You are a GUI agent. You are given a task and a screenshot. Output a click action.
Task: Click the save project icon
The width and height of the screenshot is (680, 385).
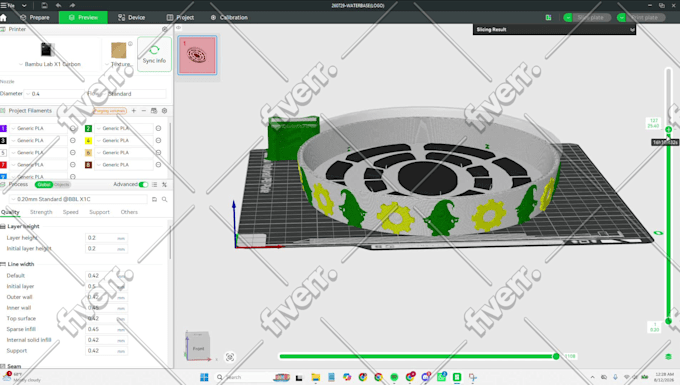point(44,6)
